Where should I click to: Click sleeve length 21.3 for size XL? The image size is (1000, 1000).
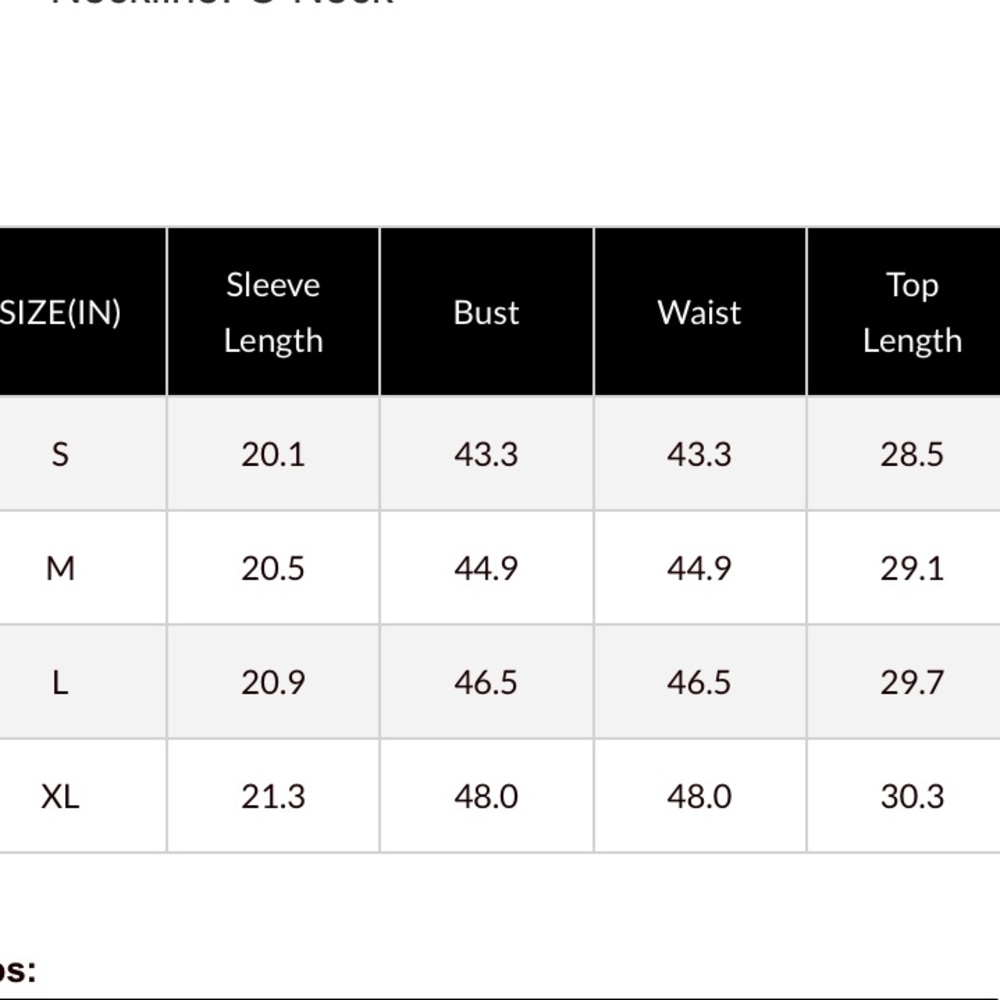coord(273,797)
